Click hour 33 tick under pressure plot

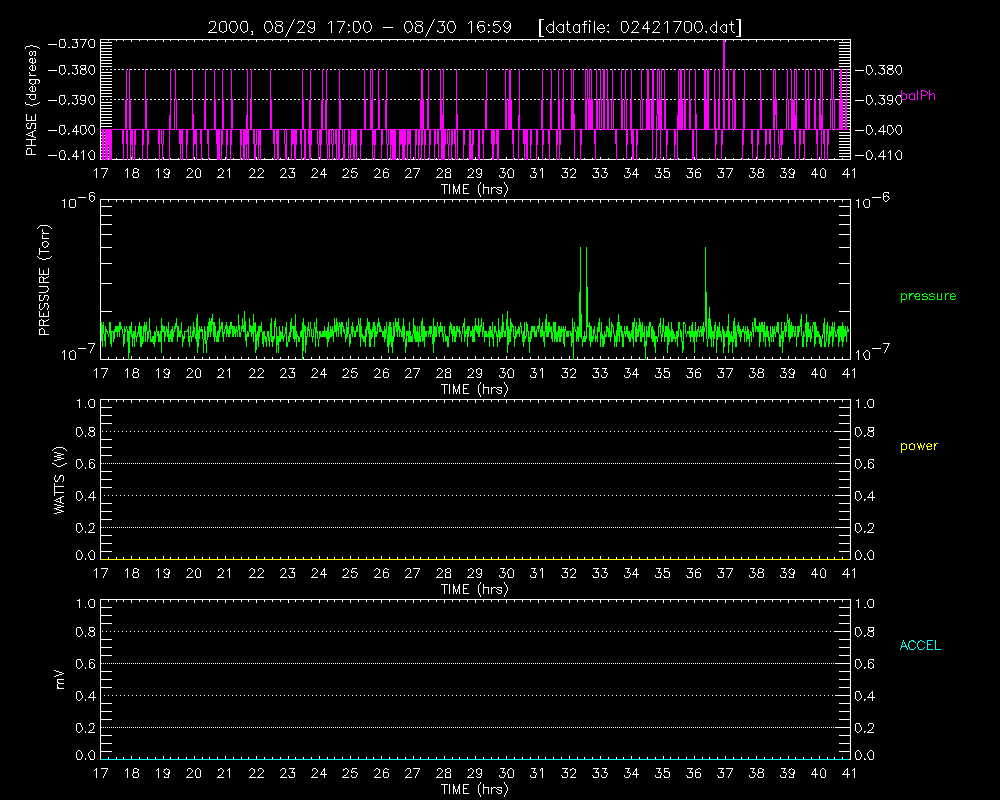tap(600, 373)
